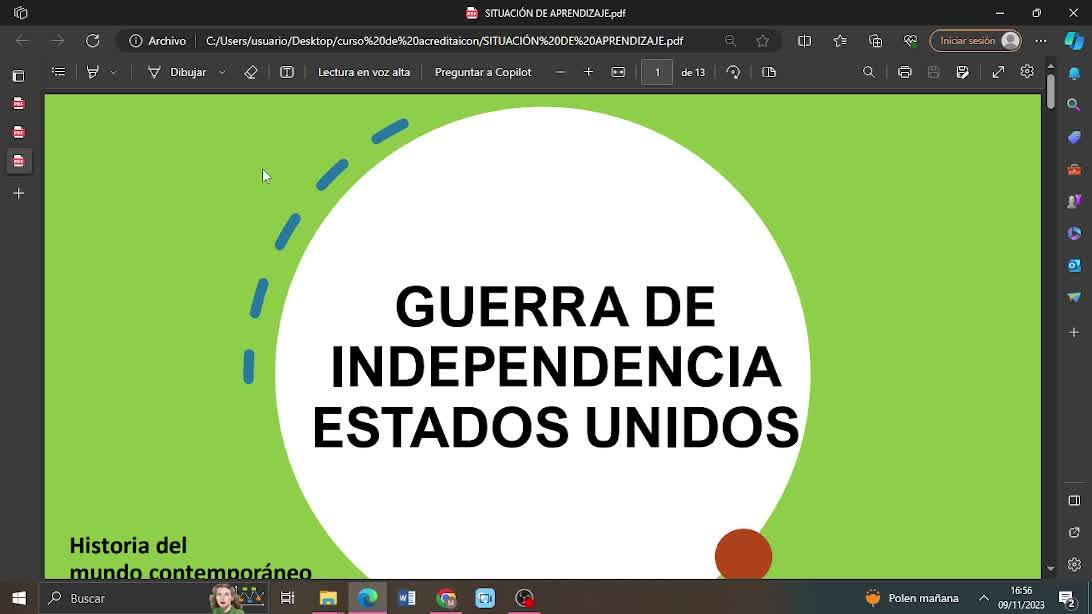Print the PDF document
This screenshot has height=614, width=1092.
pyautogui.click(x=905, y=72)
